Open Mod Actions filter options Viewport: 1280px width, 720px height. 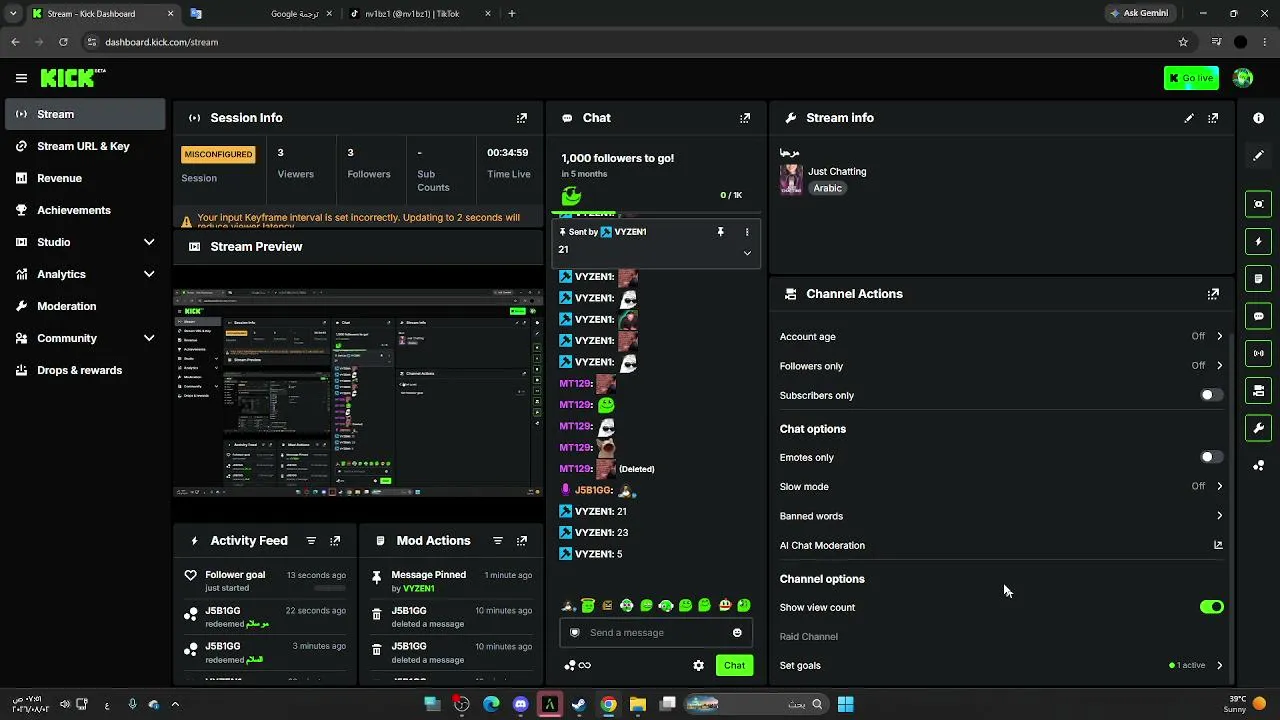(498, 541)
